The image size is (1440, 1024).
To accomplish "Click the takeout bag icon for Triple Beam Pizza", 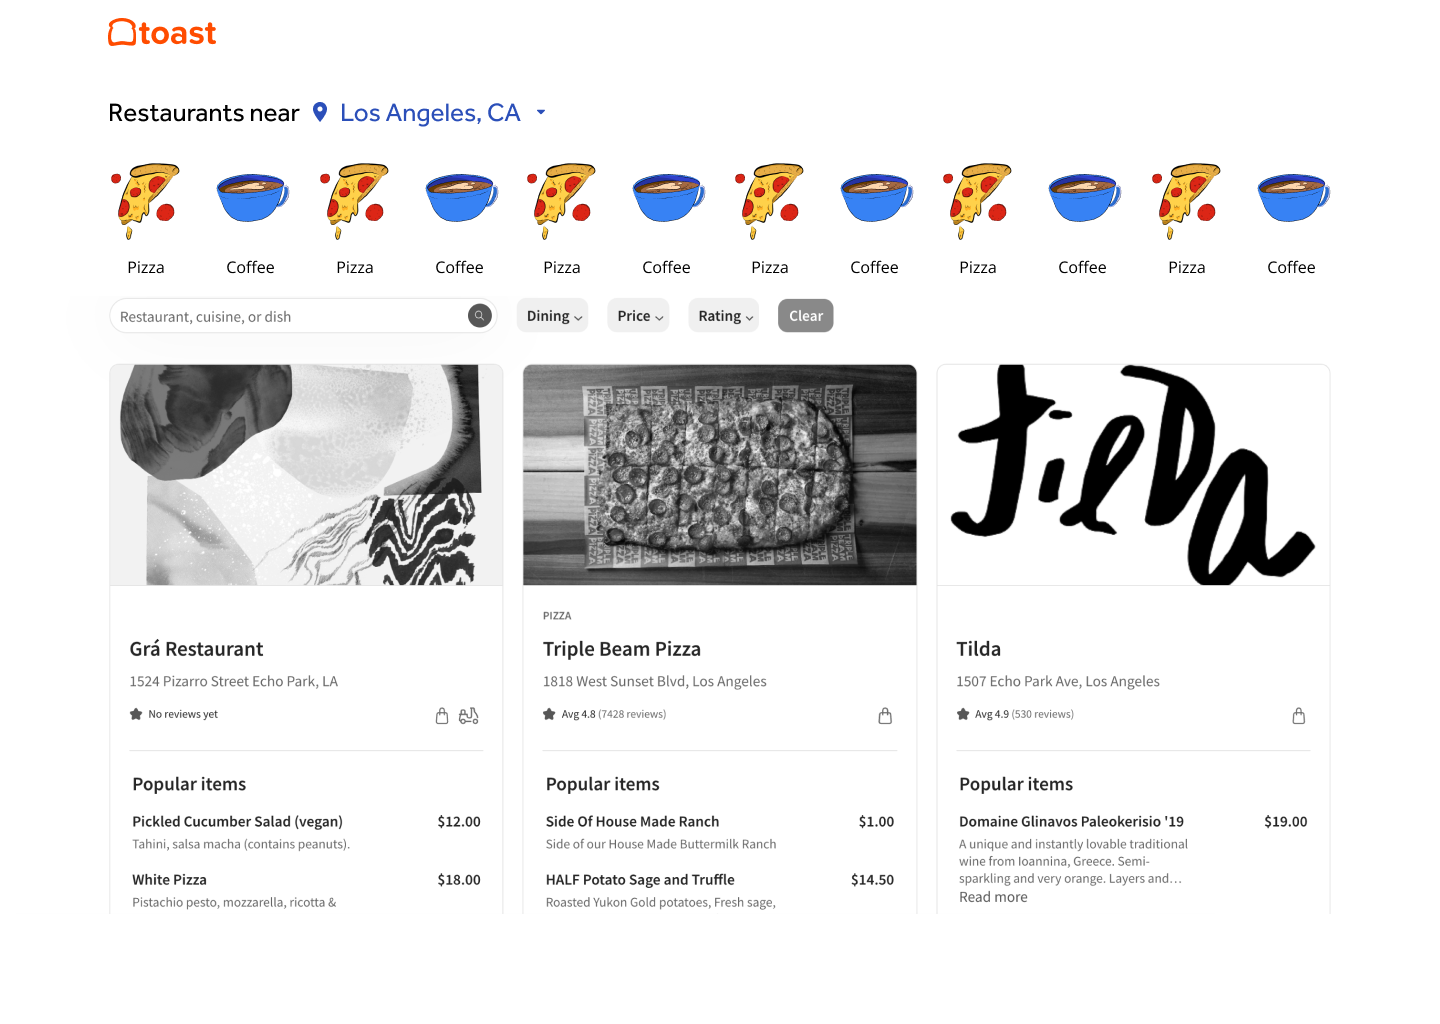I will pos(885,716).
